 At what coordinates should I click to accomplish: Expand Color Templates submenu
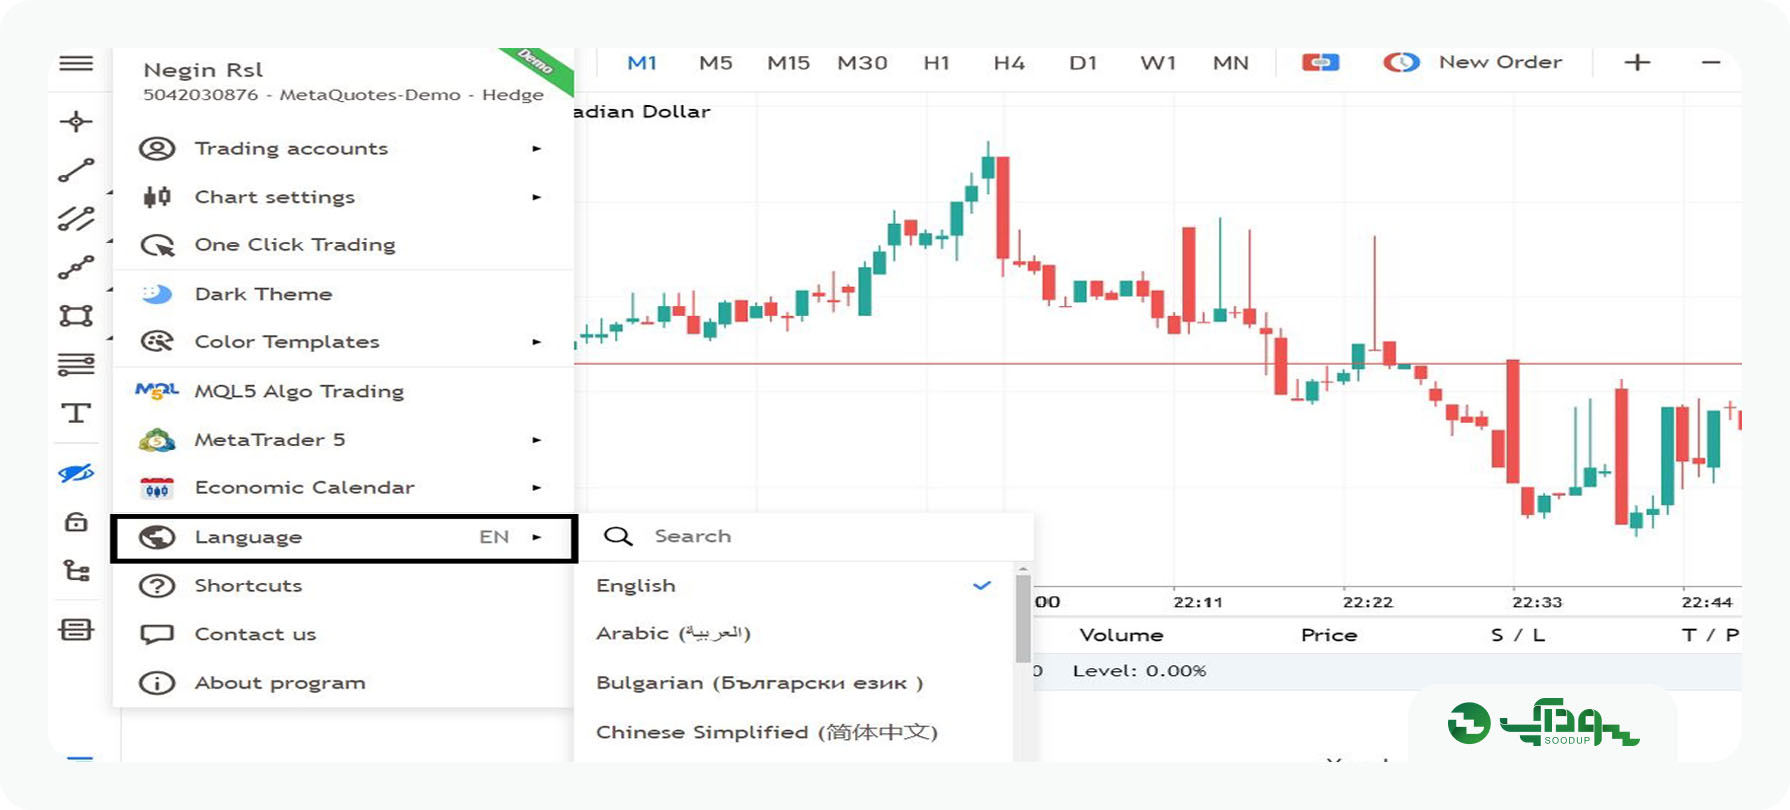343,342
